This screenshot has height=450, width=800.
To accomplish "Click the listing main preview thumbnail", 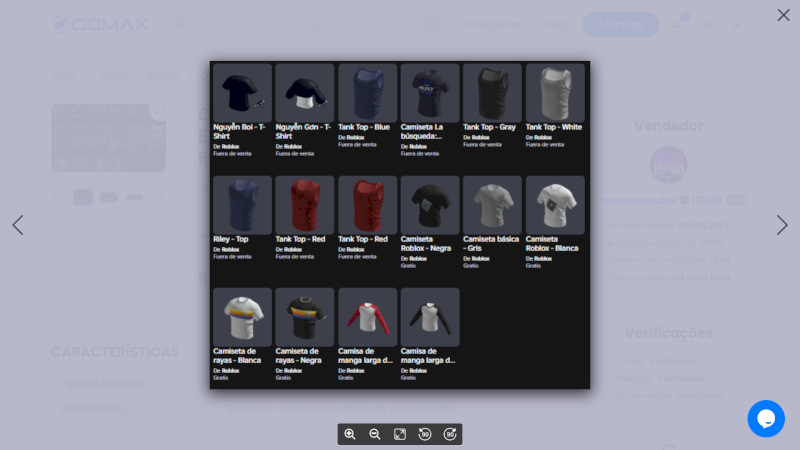I will (109, 138).
